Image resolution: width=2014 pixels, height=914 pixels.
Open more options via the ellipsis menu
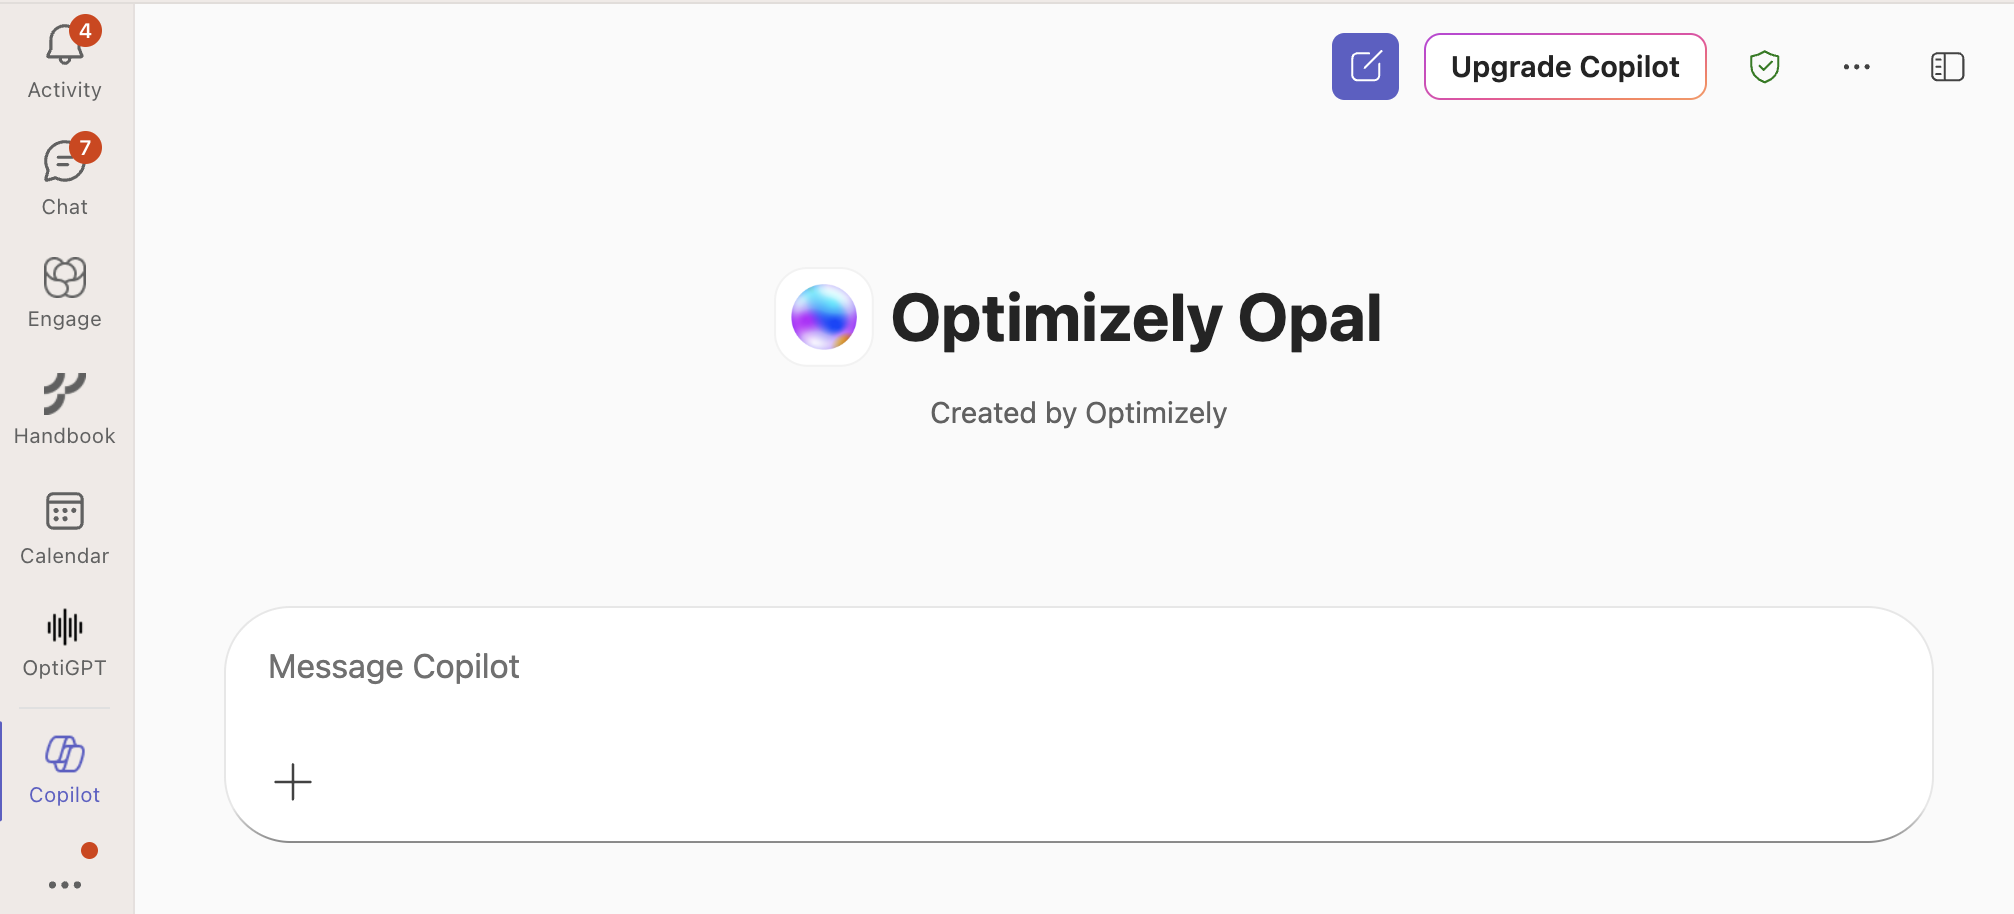click(x=1857, y=66)
